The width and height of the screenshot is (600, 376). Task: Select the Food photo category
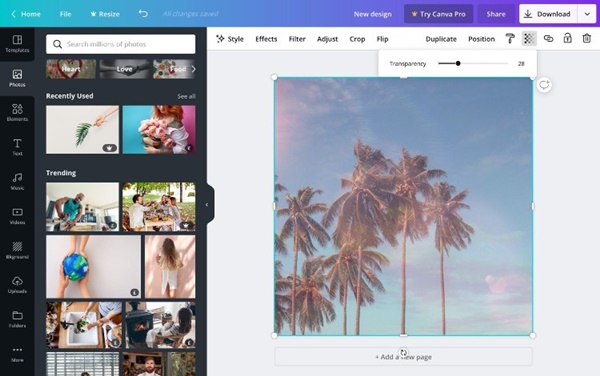[174, 69]
